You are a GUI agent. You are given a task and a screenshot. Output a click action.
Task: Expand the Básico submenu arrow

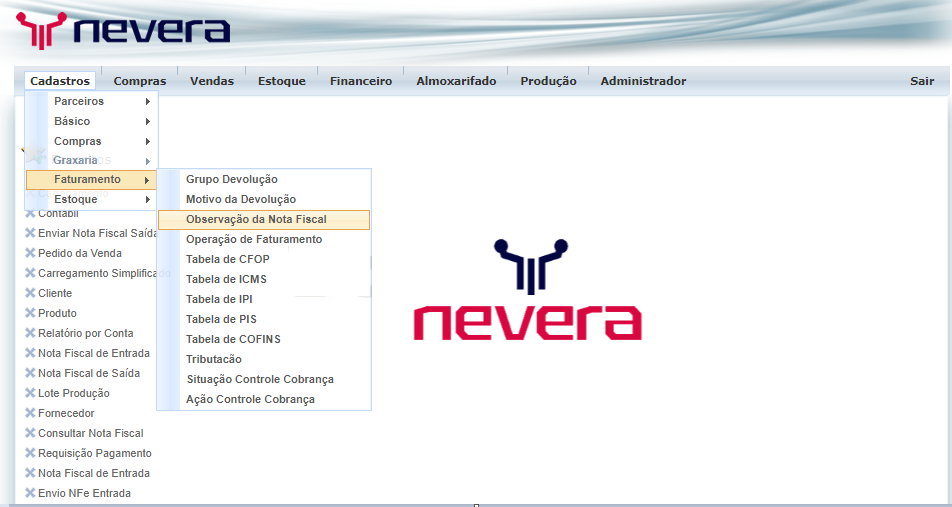148,121
